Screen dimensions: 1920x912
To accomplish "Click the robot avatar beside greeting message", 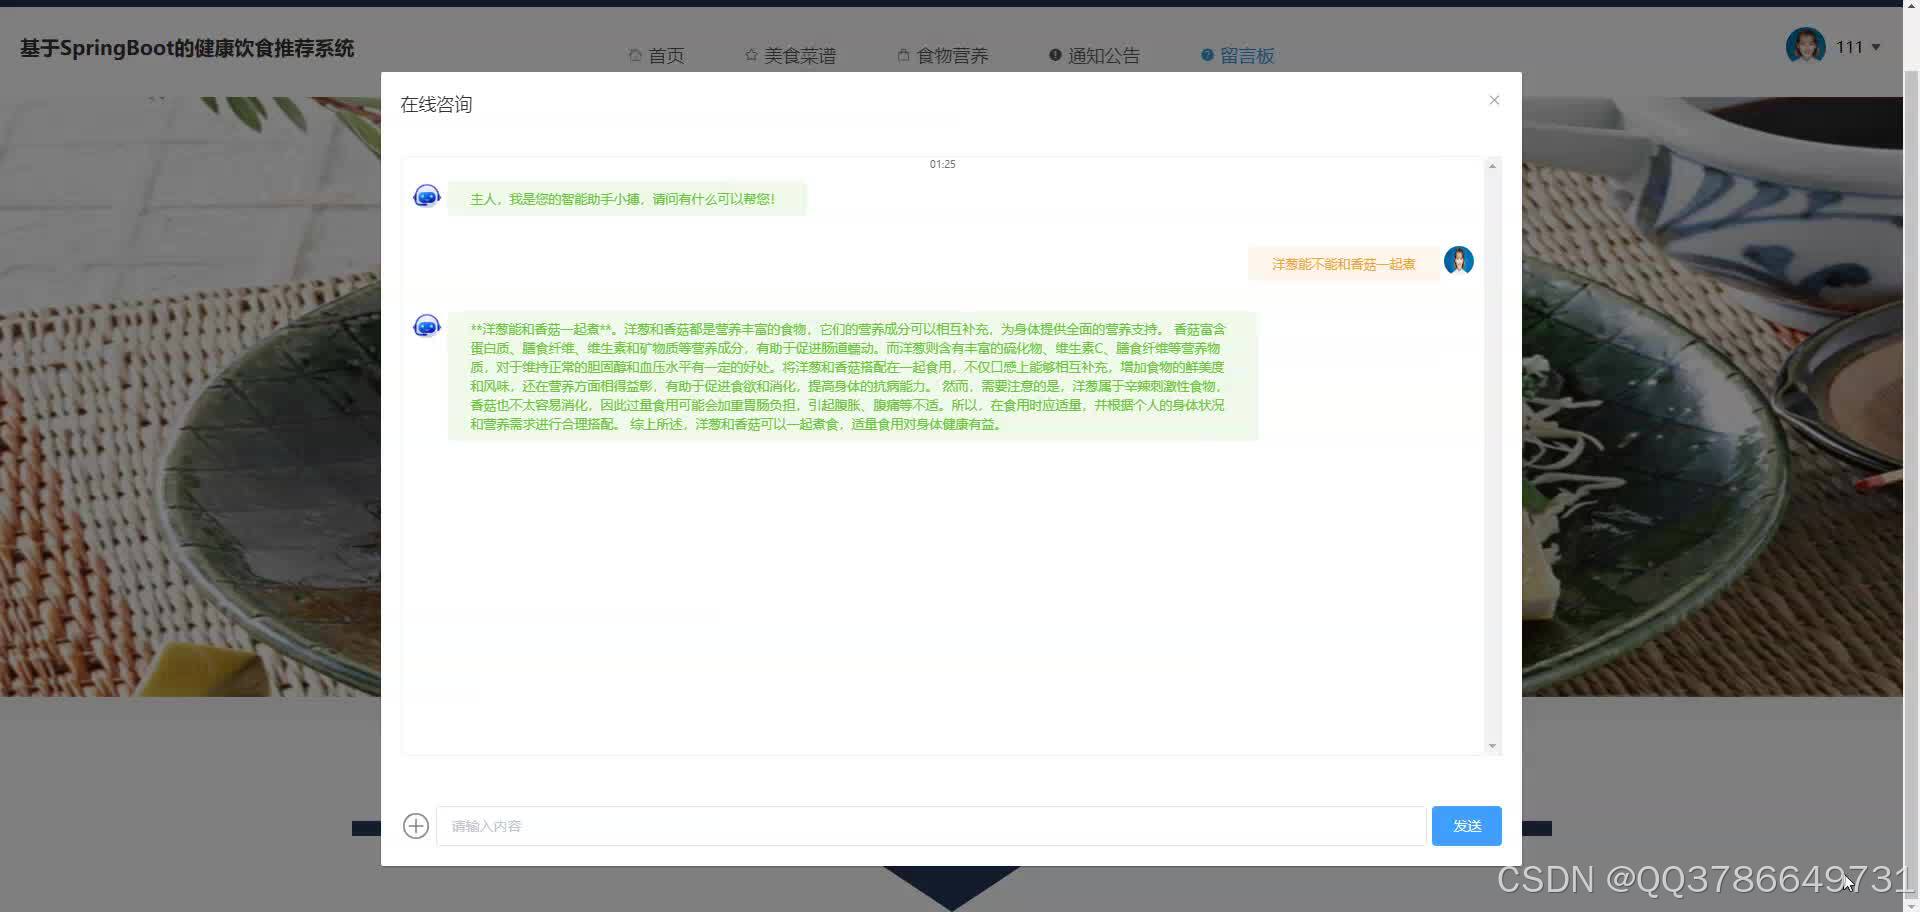I will click(427, 196).
